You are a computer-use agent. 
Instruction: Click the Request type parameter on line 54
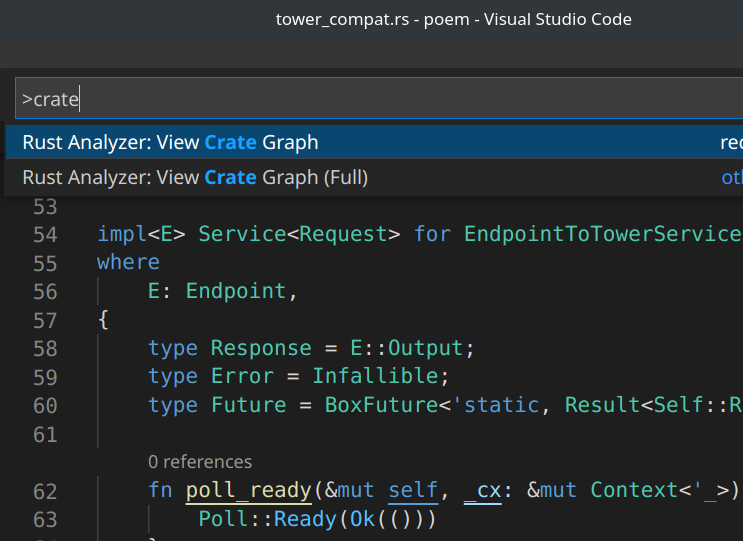(336, 234)
